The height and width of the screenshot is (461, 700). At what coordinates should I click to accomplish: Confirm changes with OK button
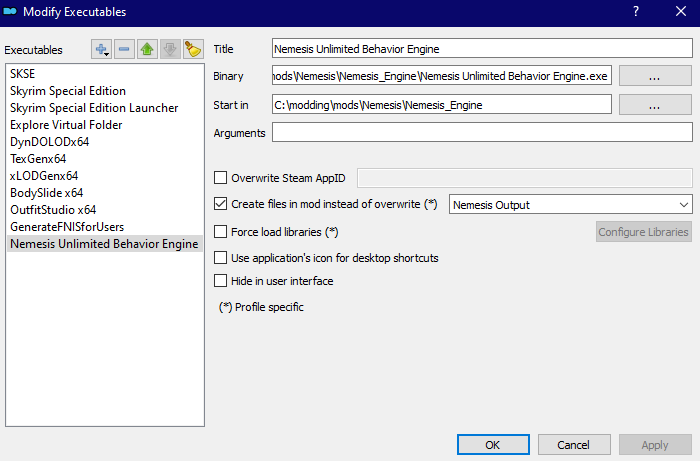493,445
